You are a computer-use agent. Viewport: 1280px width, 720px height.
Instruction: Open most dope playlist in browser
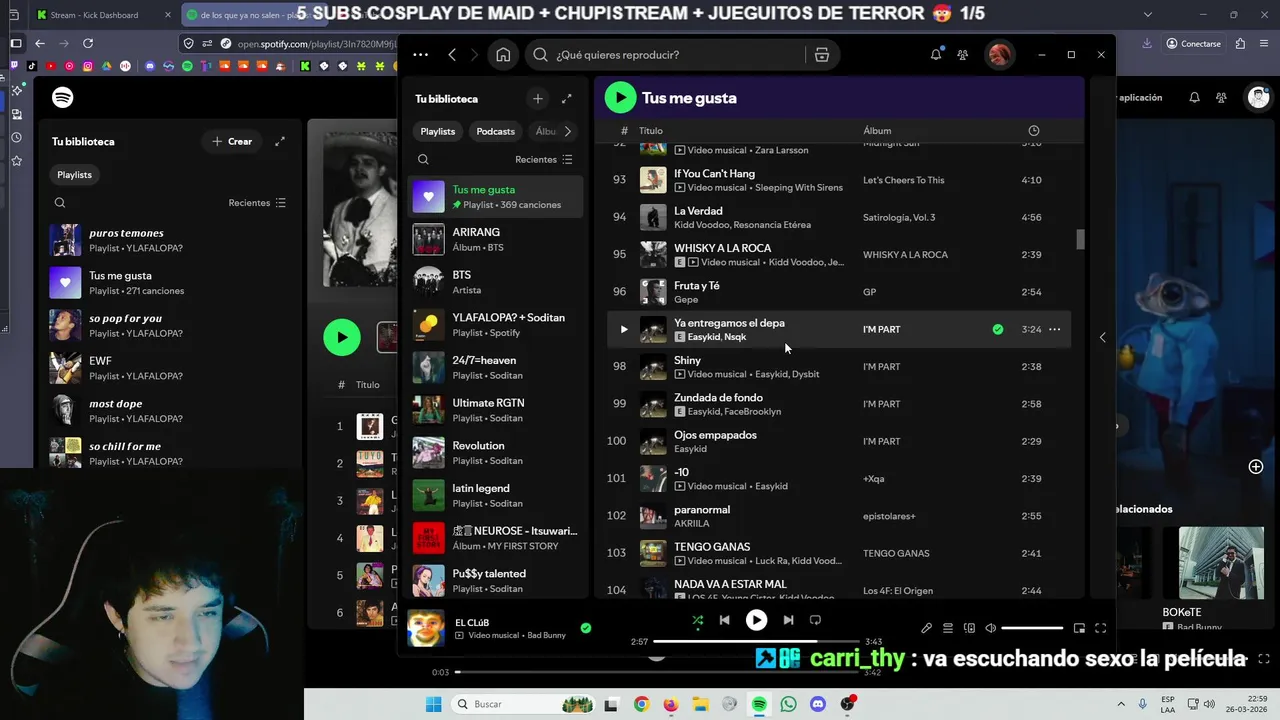click(170, 410)
